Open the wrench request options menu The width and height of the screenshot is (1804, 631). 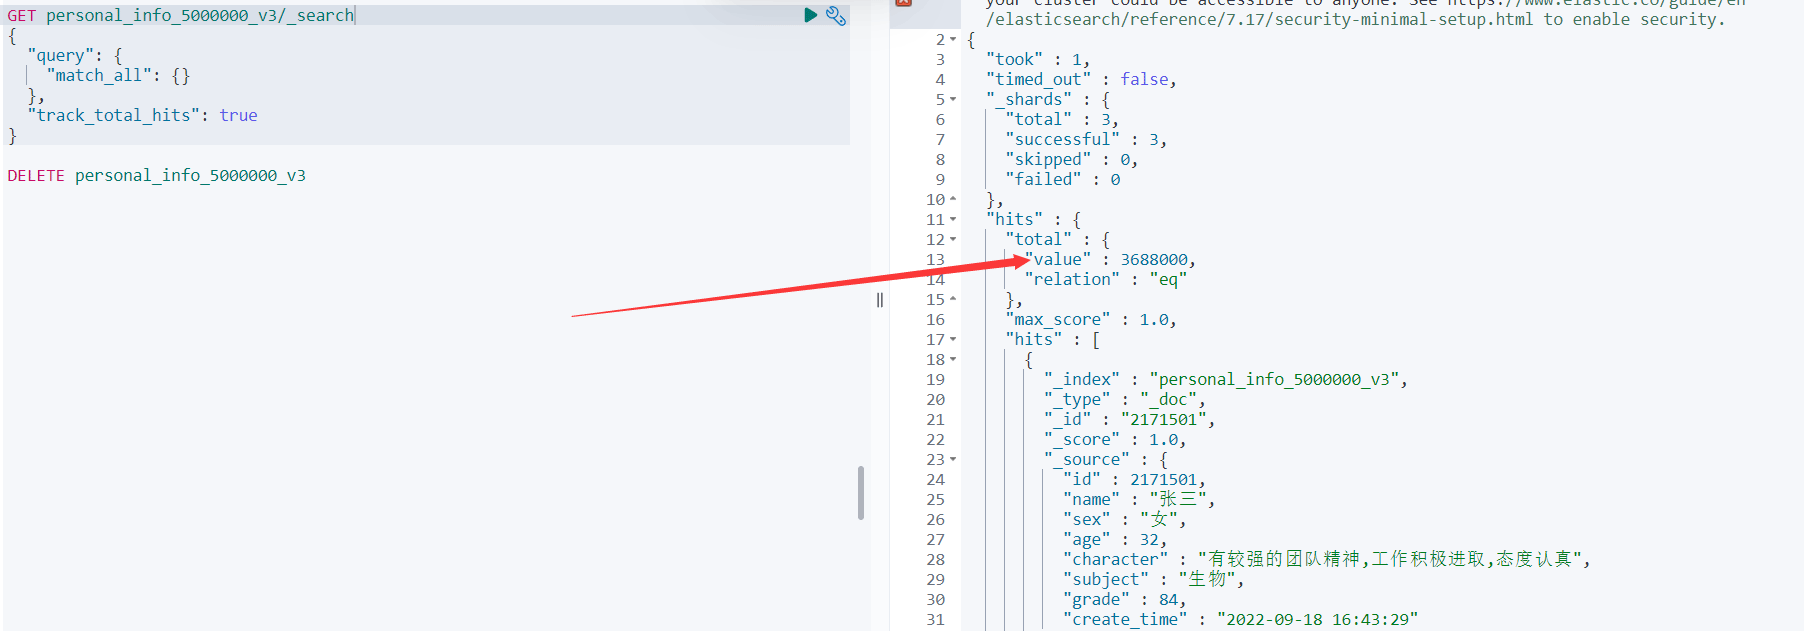click(836, 15)
